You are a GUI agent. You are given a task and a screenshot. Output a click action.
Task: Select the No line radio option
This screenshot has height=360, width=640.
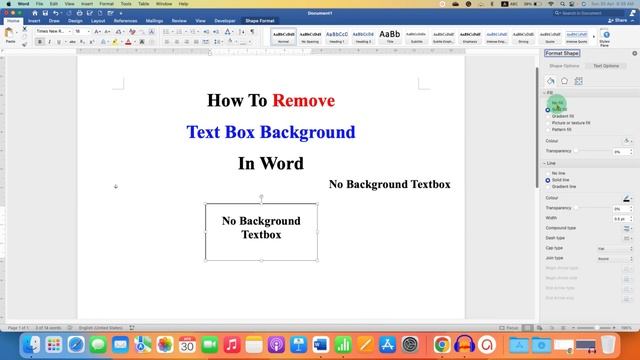click(x=556, y=173)
